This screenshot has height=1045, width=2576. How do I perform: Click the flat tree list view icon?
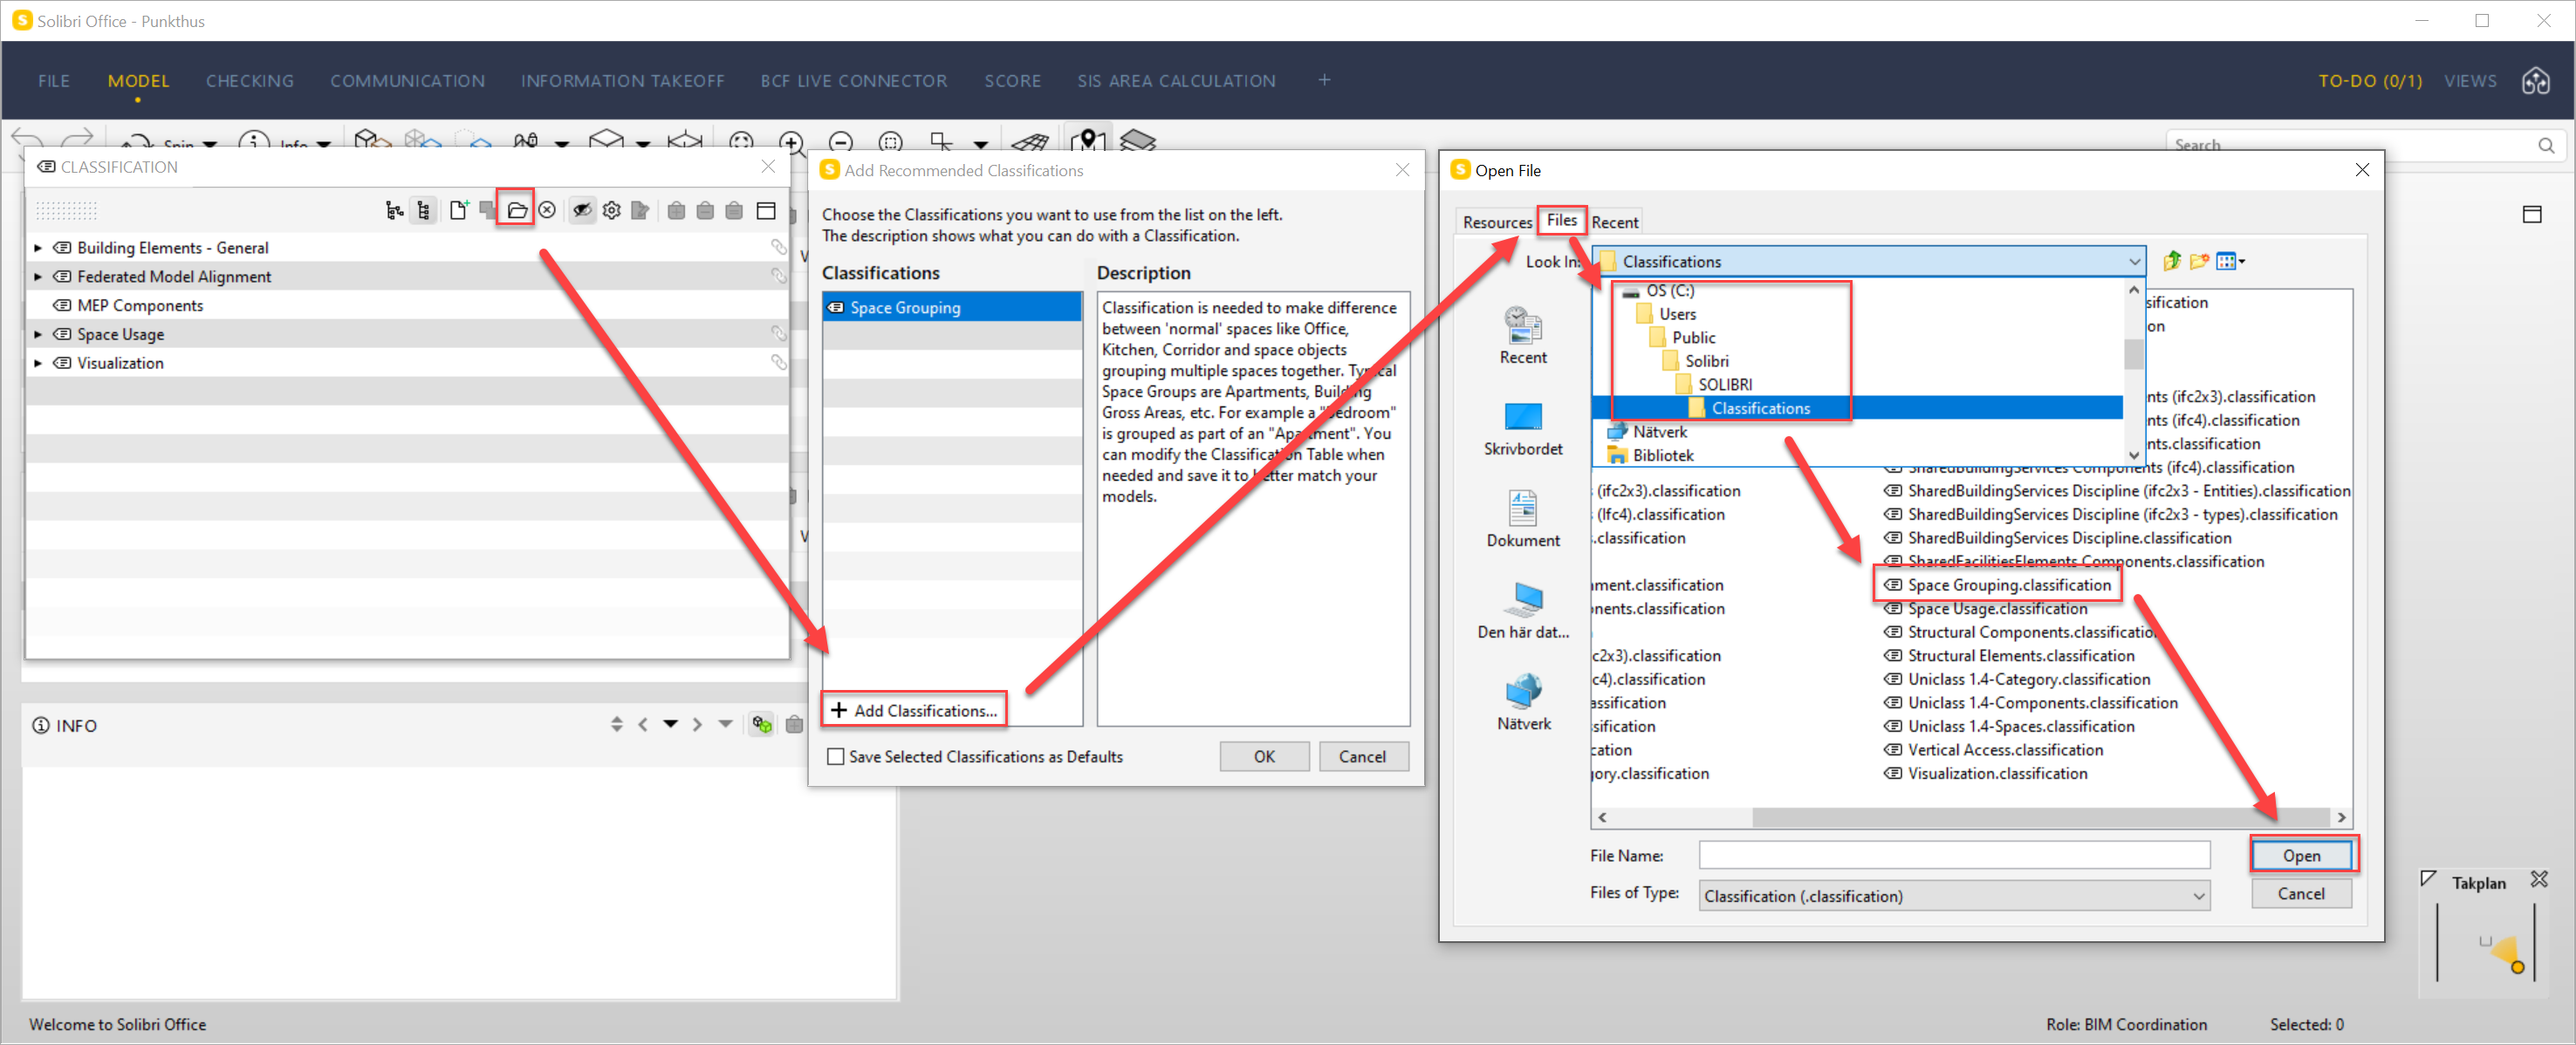(x=423, y=210)
